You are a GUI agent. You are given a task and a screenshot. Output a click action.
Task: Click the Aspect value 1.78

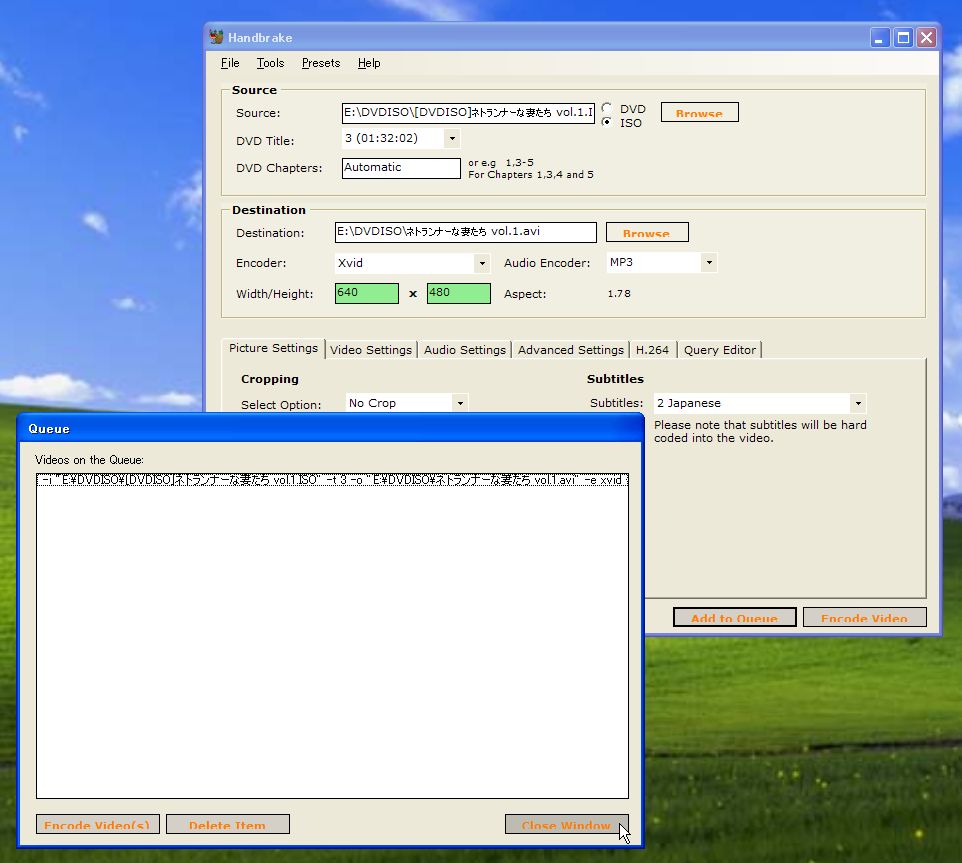(x=619, y=294)
